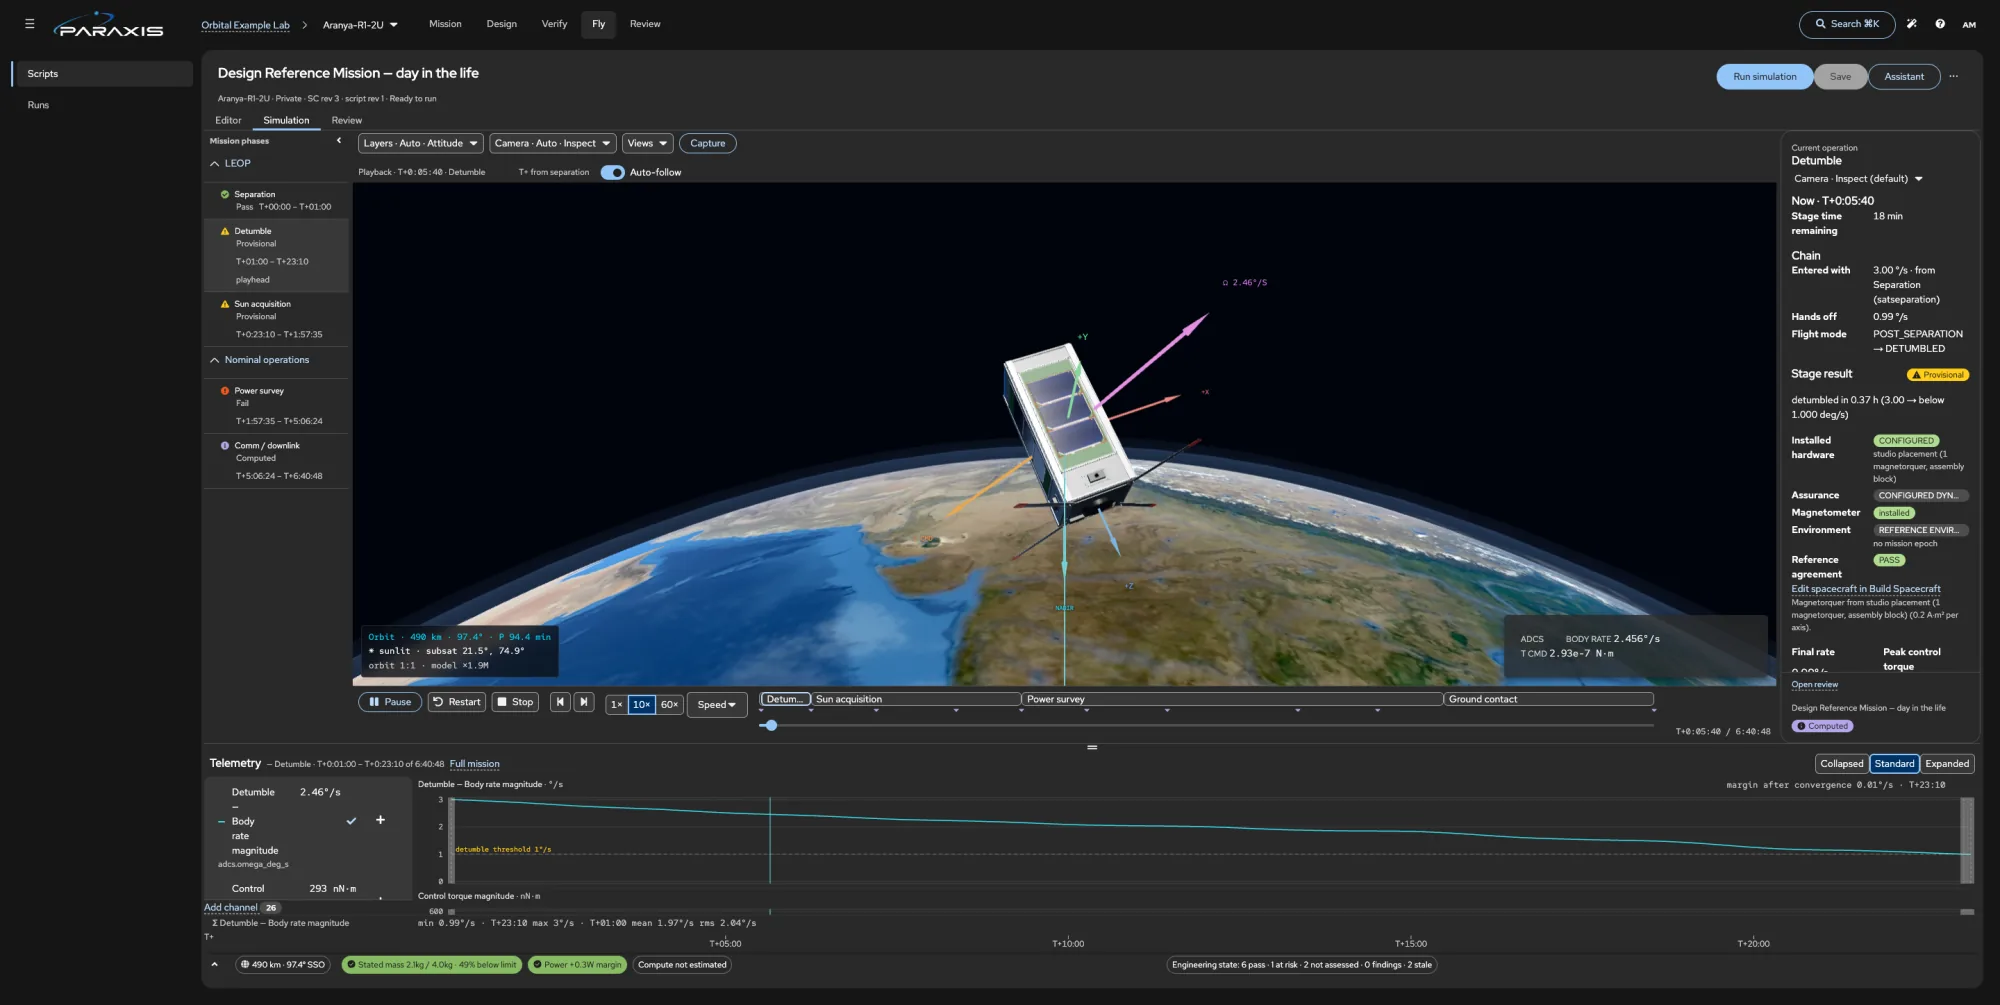2000x1005 pixels.
Task: Switch to the Review sub-tab under the mission title
Action: (x=347, y=120)
